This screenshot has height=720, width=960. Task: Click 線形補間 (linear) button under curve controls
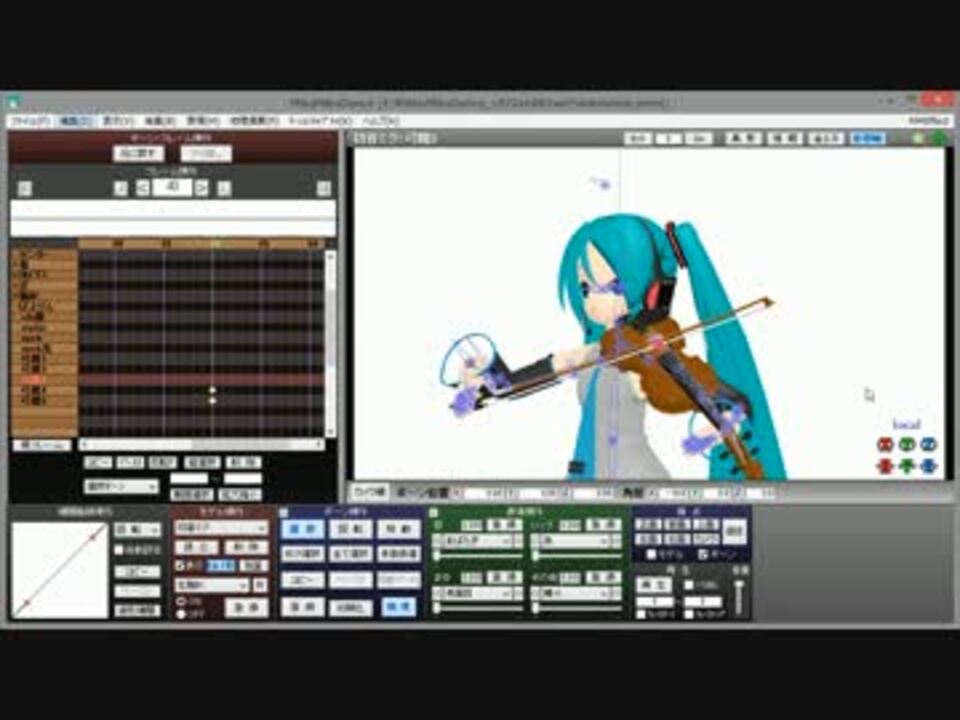(138, 611)
